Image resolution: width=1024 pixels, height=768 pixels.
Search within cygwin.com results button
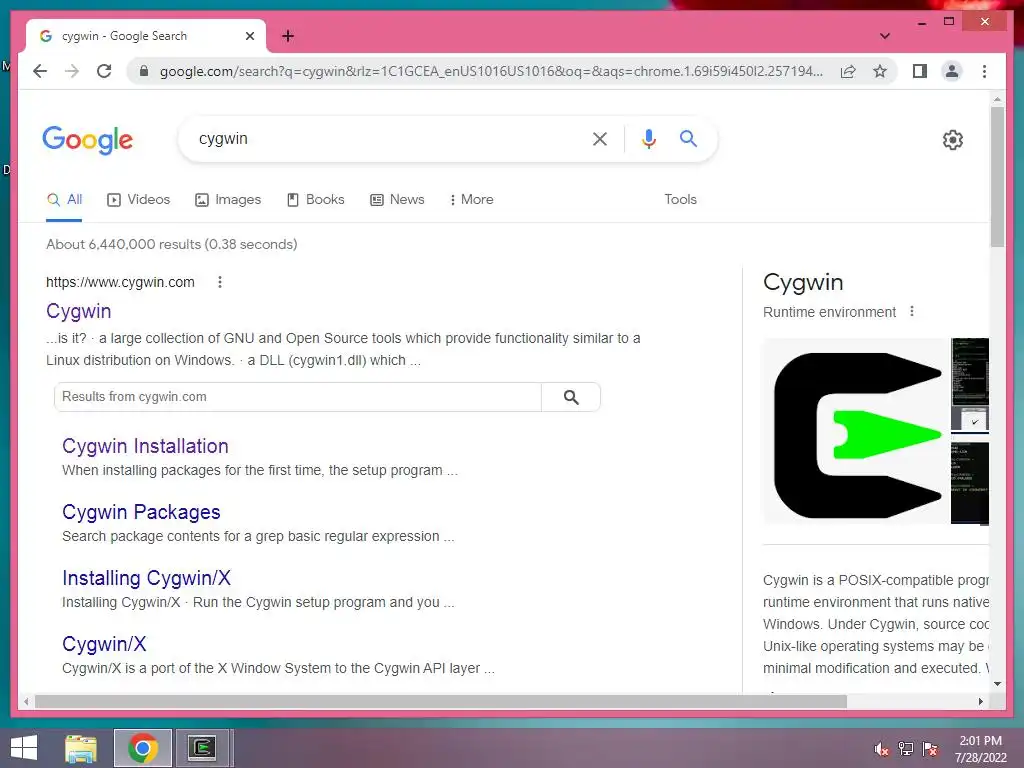[571, 397]
